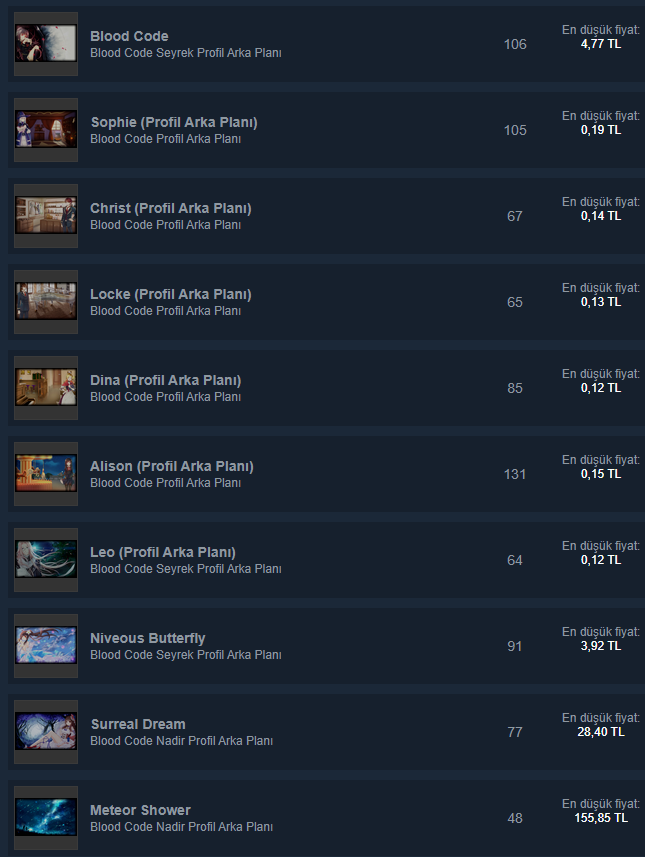Screen dimensions: 645x857
Task: Click the 131 quantity for Alison
Action: pyautogui.click(x=515, y=474)
